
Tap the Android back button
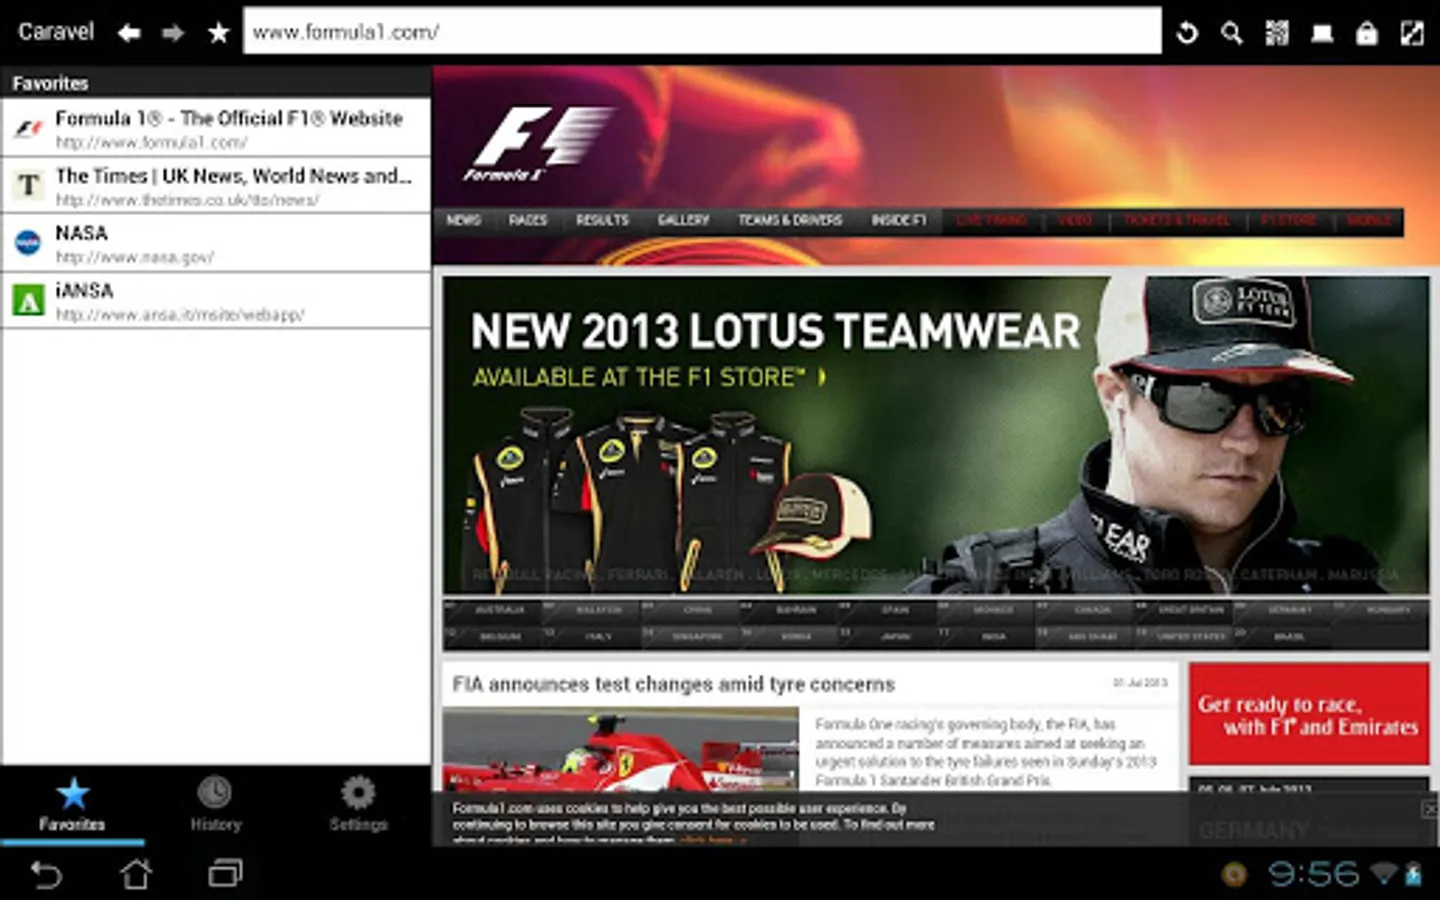[46, 875]
